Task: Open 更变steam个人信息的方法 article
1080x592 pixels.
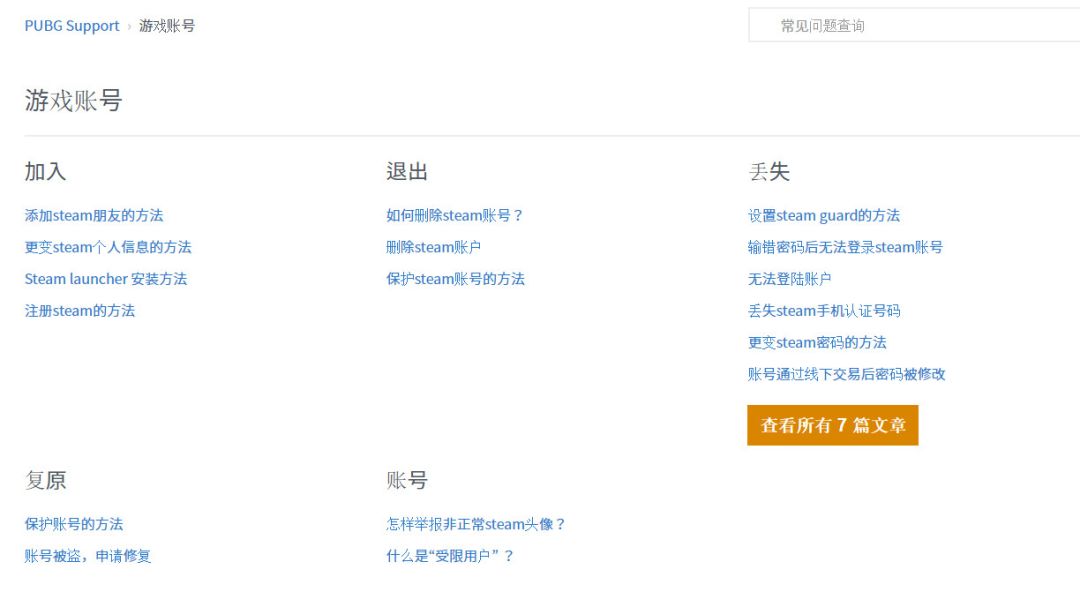Action: [x=108, y=247]
